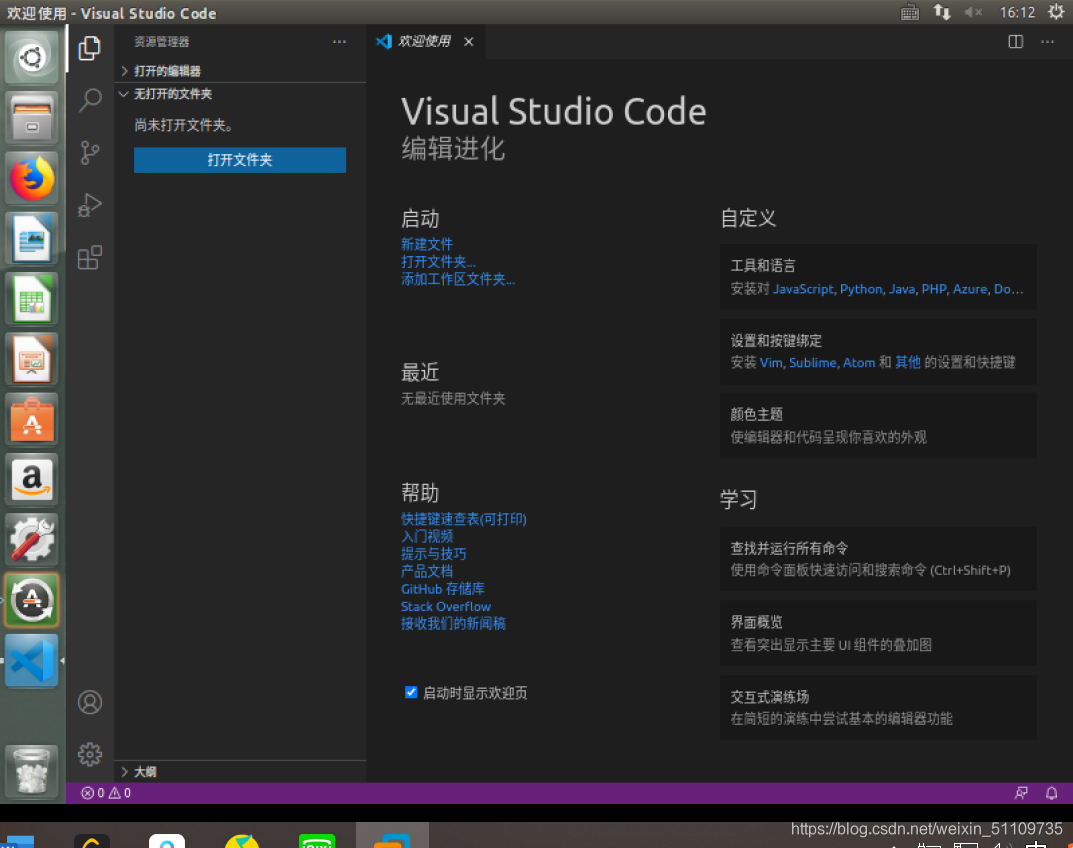Open the system menu gear in top panel
The height and width of the screenshot is (848, 1073).
[x=1055, y=12]
